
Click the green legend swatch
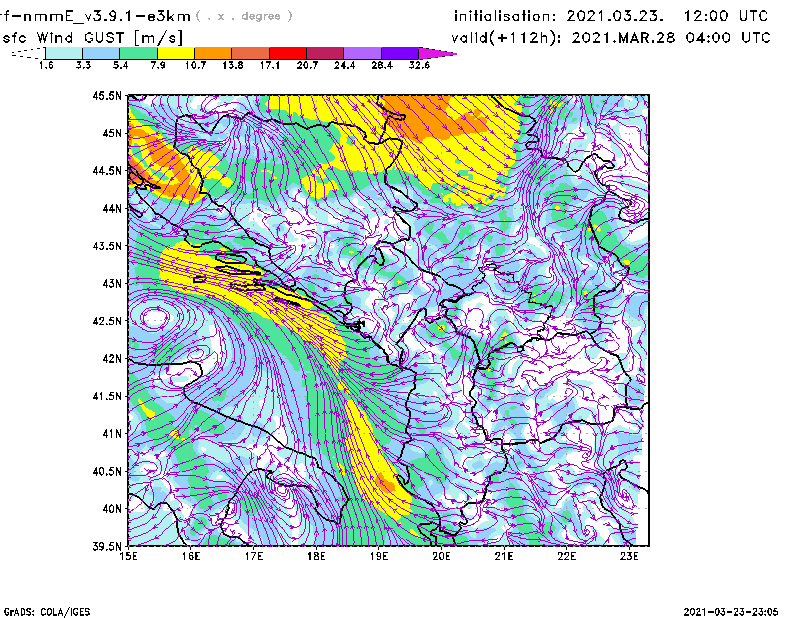tap(138, 53)
